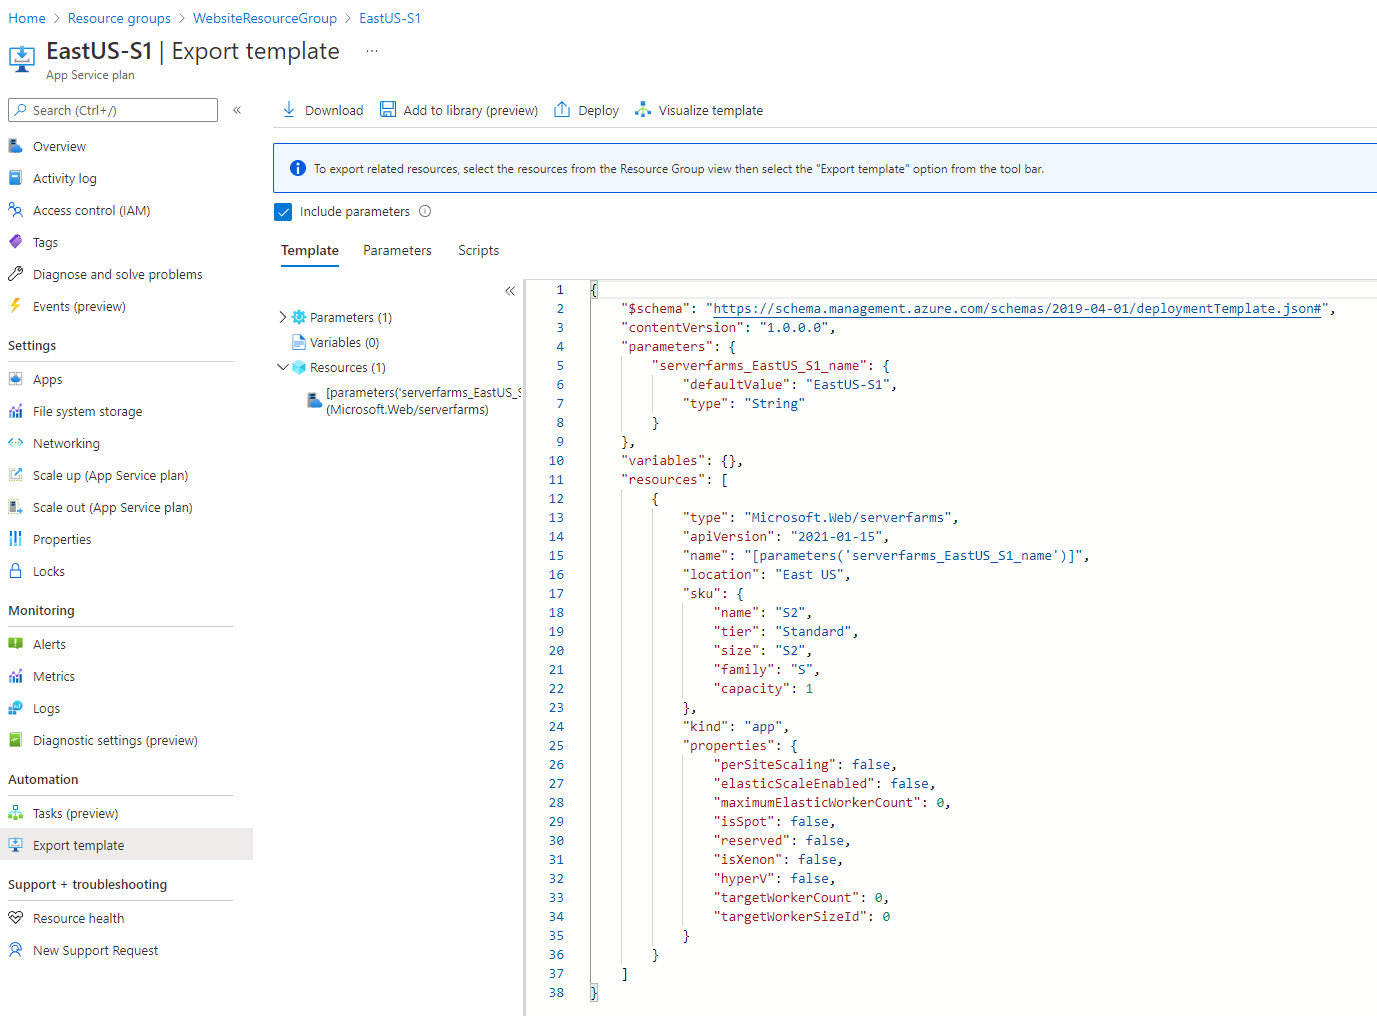Click line number 38 in the gutter
Image resolution: width=1377 pixels, height=1016 pixels.
[x=556, y=993]
